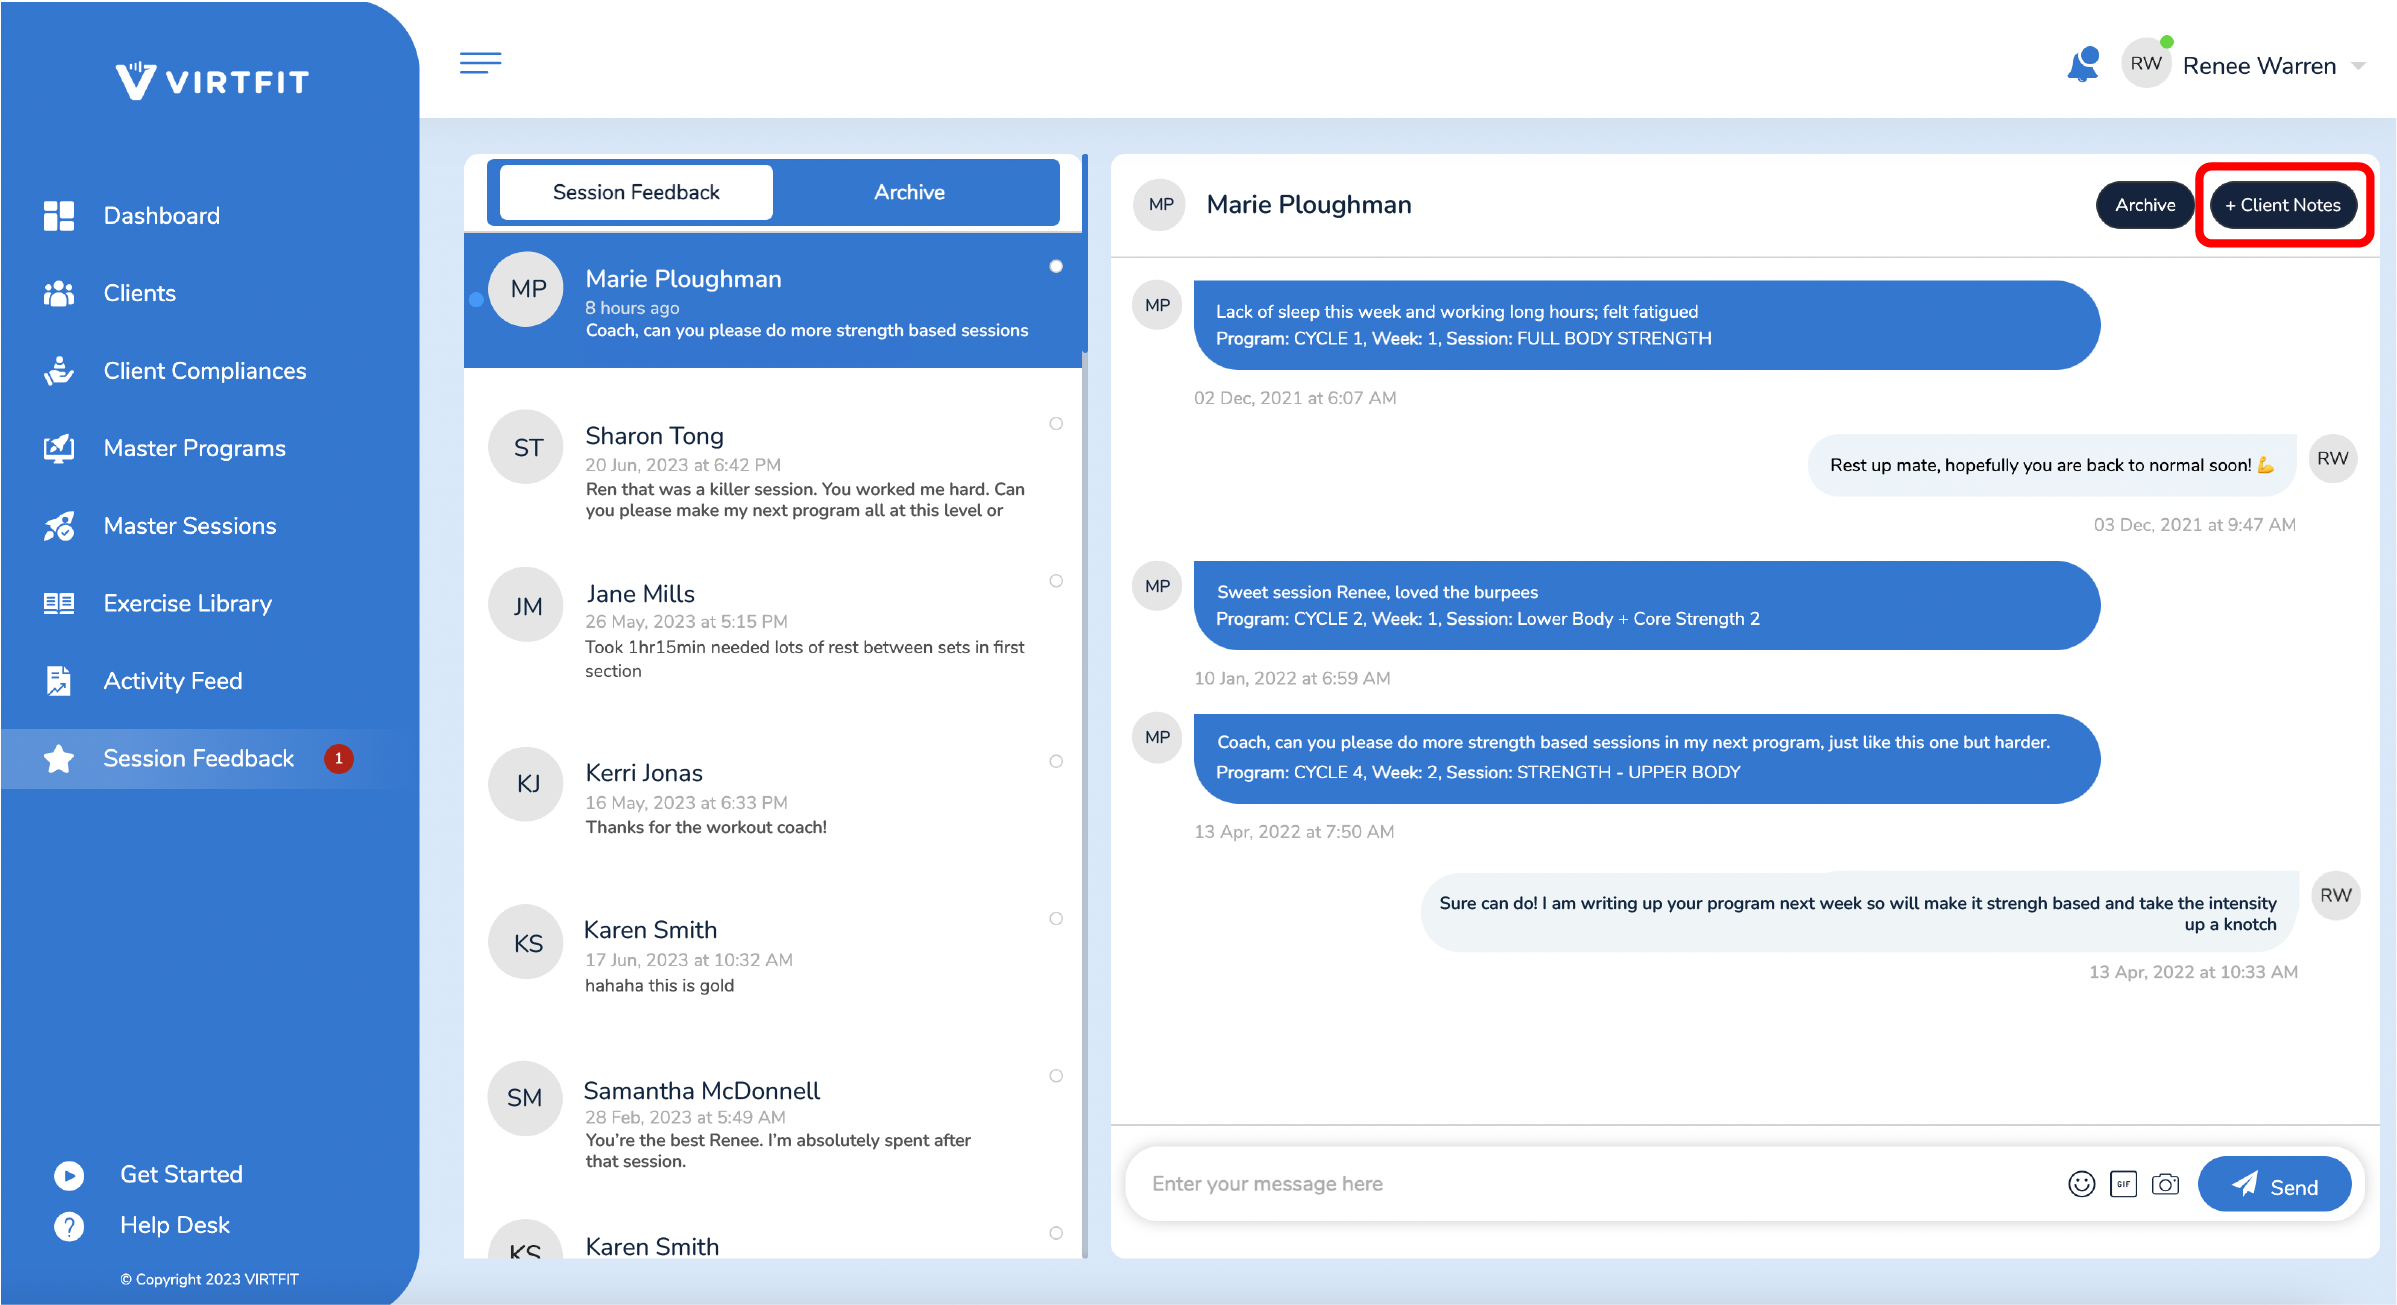The height and width of the screenshot is (1305, 2397).
Task: Click the VIRTFIT logo
Action: pos(212,81)
